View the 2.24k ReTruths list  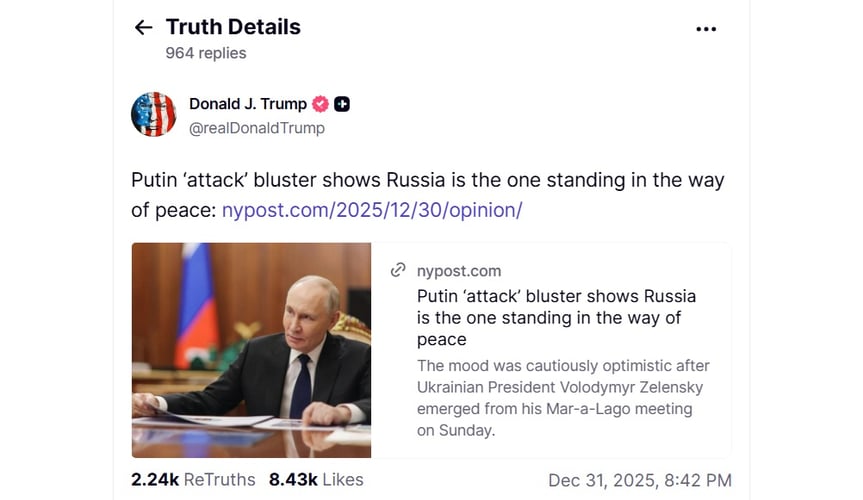[x=193, y=480]
